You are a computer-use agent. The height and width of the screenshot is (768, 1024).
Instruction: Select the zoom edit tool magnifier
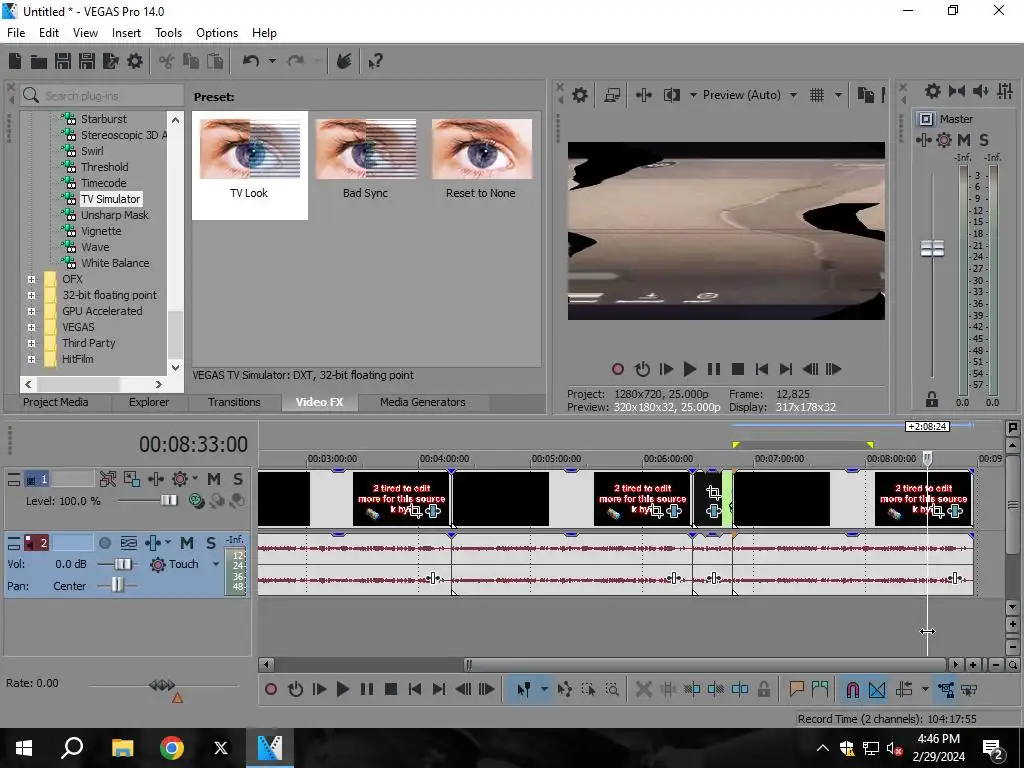[612, 690]
